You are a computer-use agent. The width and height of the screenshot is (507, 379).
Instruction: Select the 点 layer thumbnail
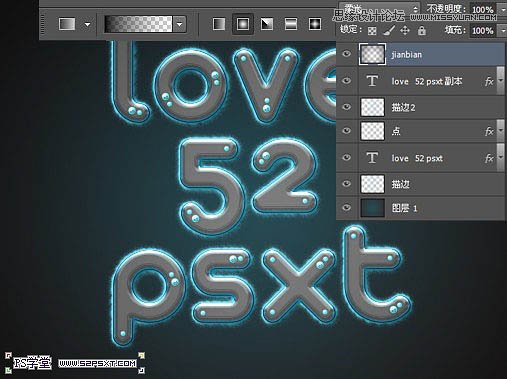pos(372,131)
